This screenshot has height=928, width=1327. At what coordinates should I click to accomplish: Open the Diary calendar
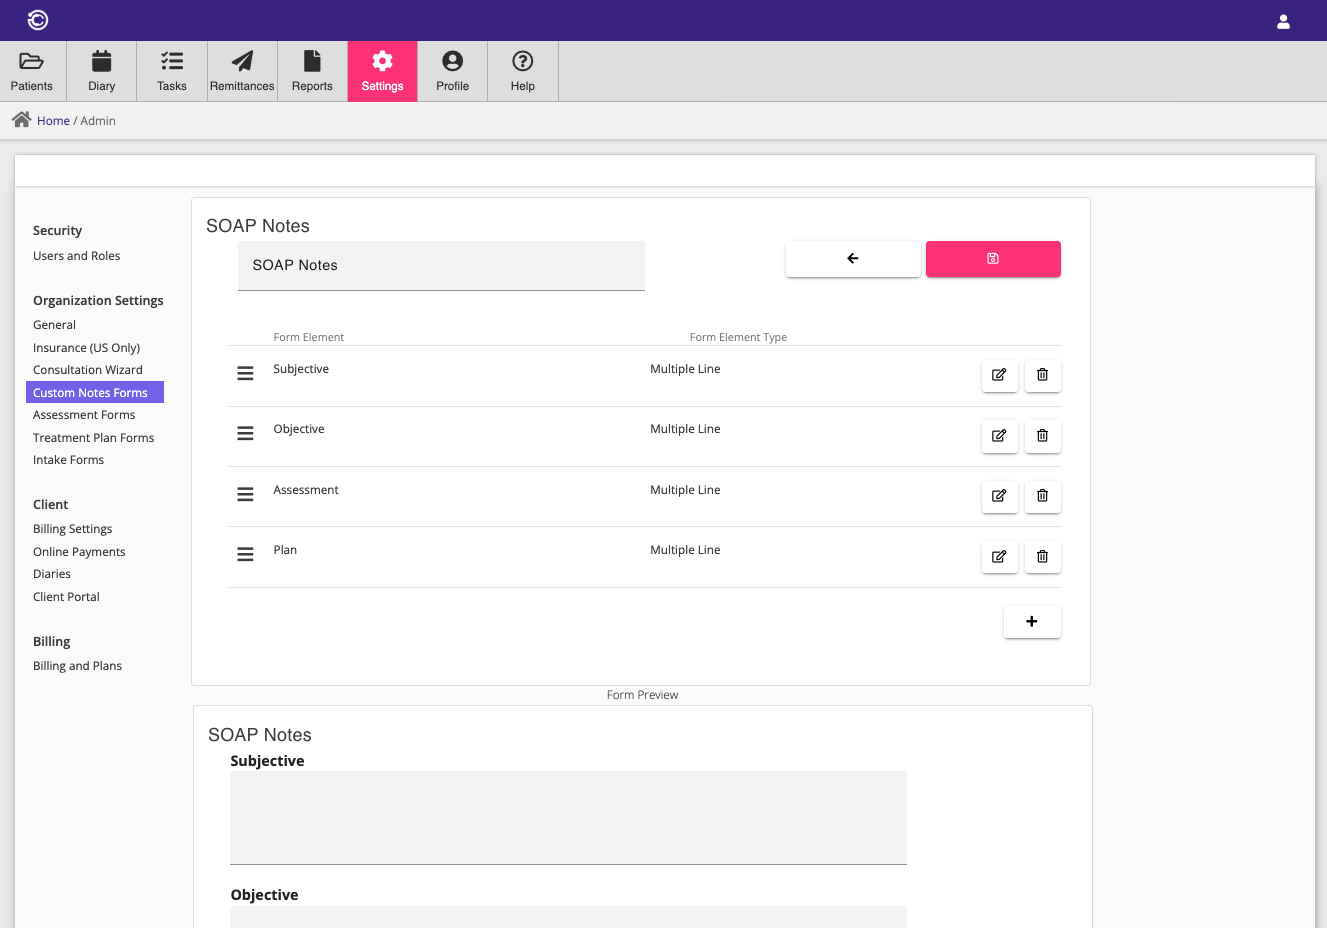click(x=101, y=70)
